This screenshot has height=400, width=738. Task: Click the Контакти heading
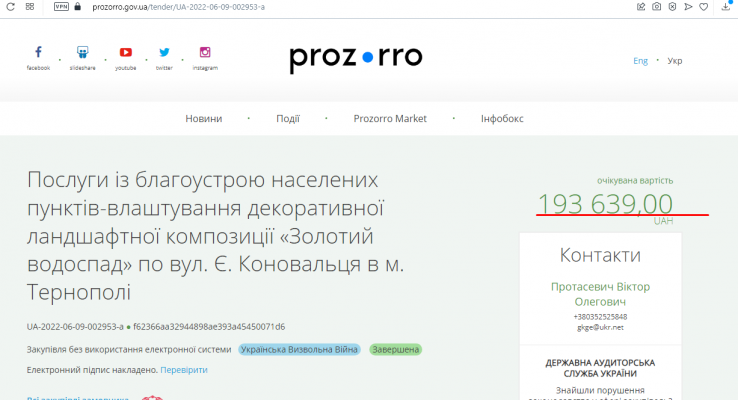coord(600,255)
